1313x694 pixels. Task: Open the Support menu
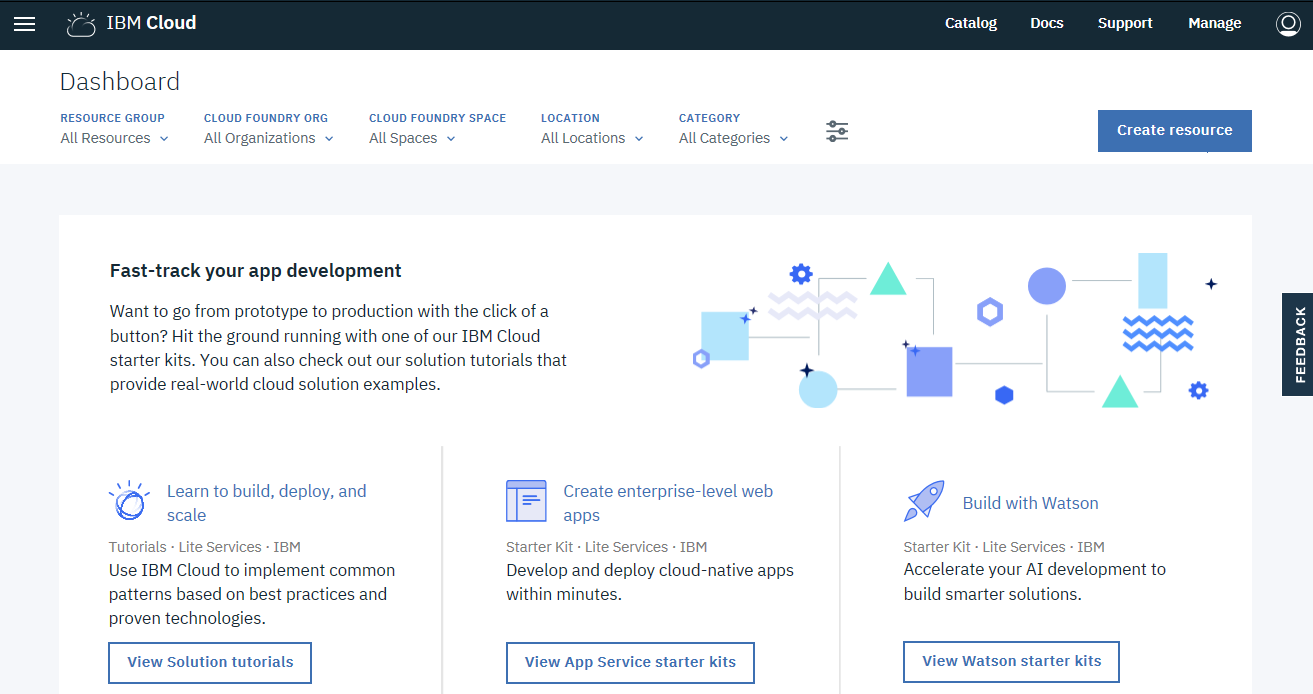[1124, 23]
